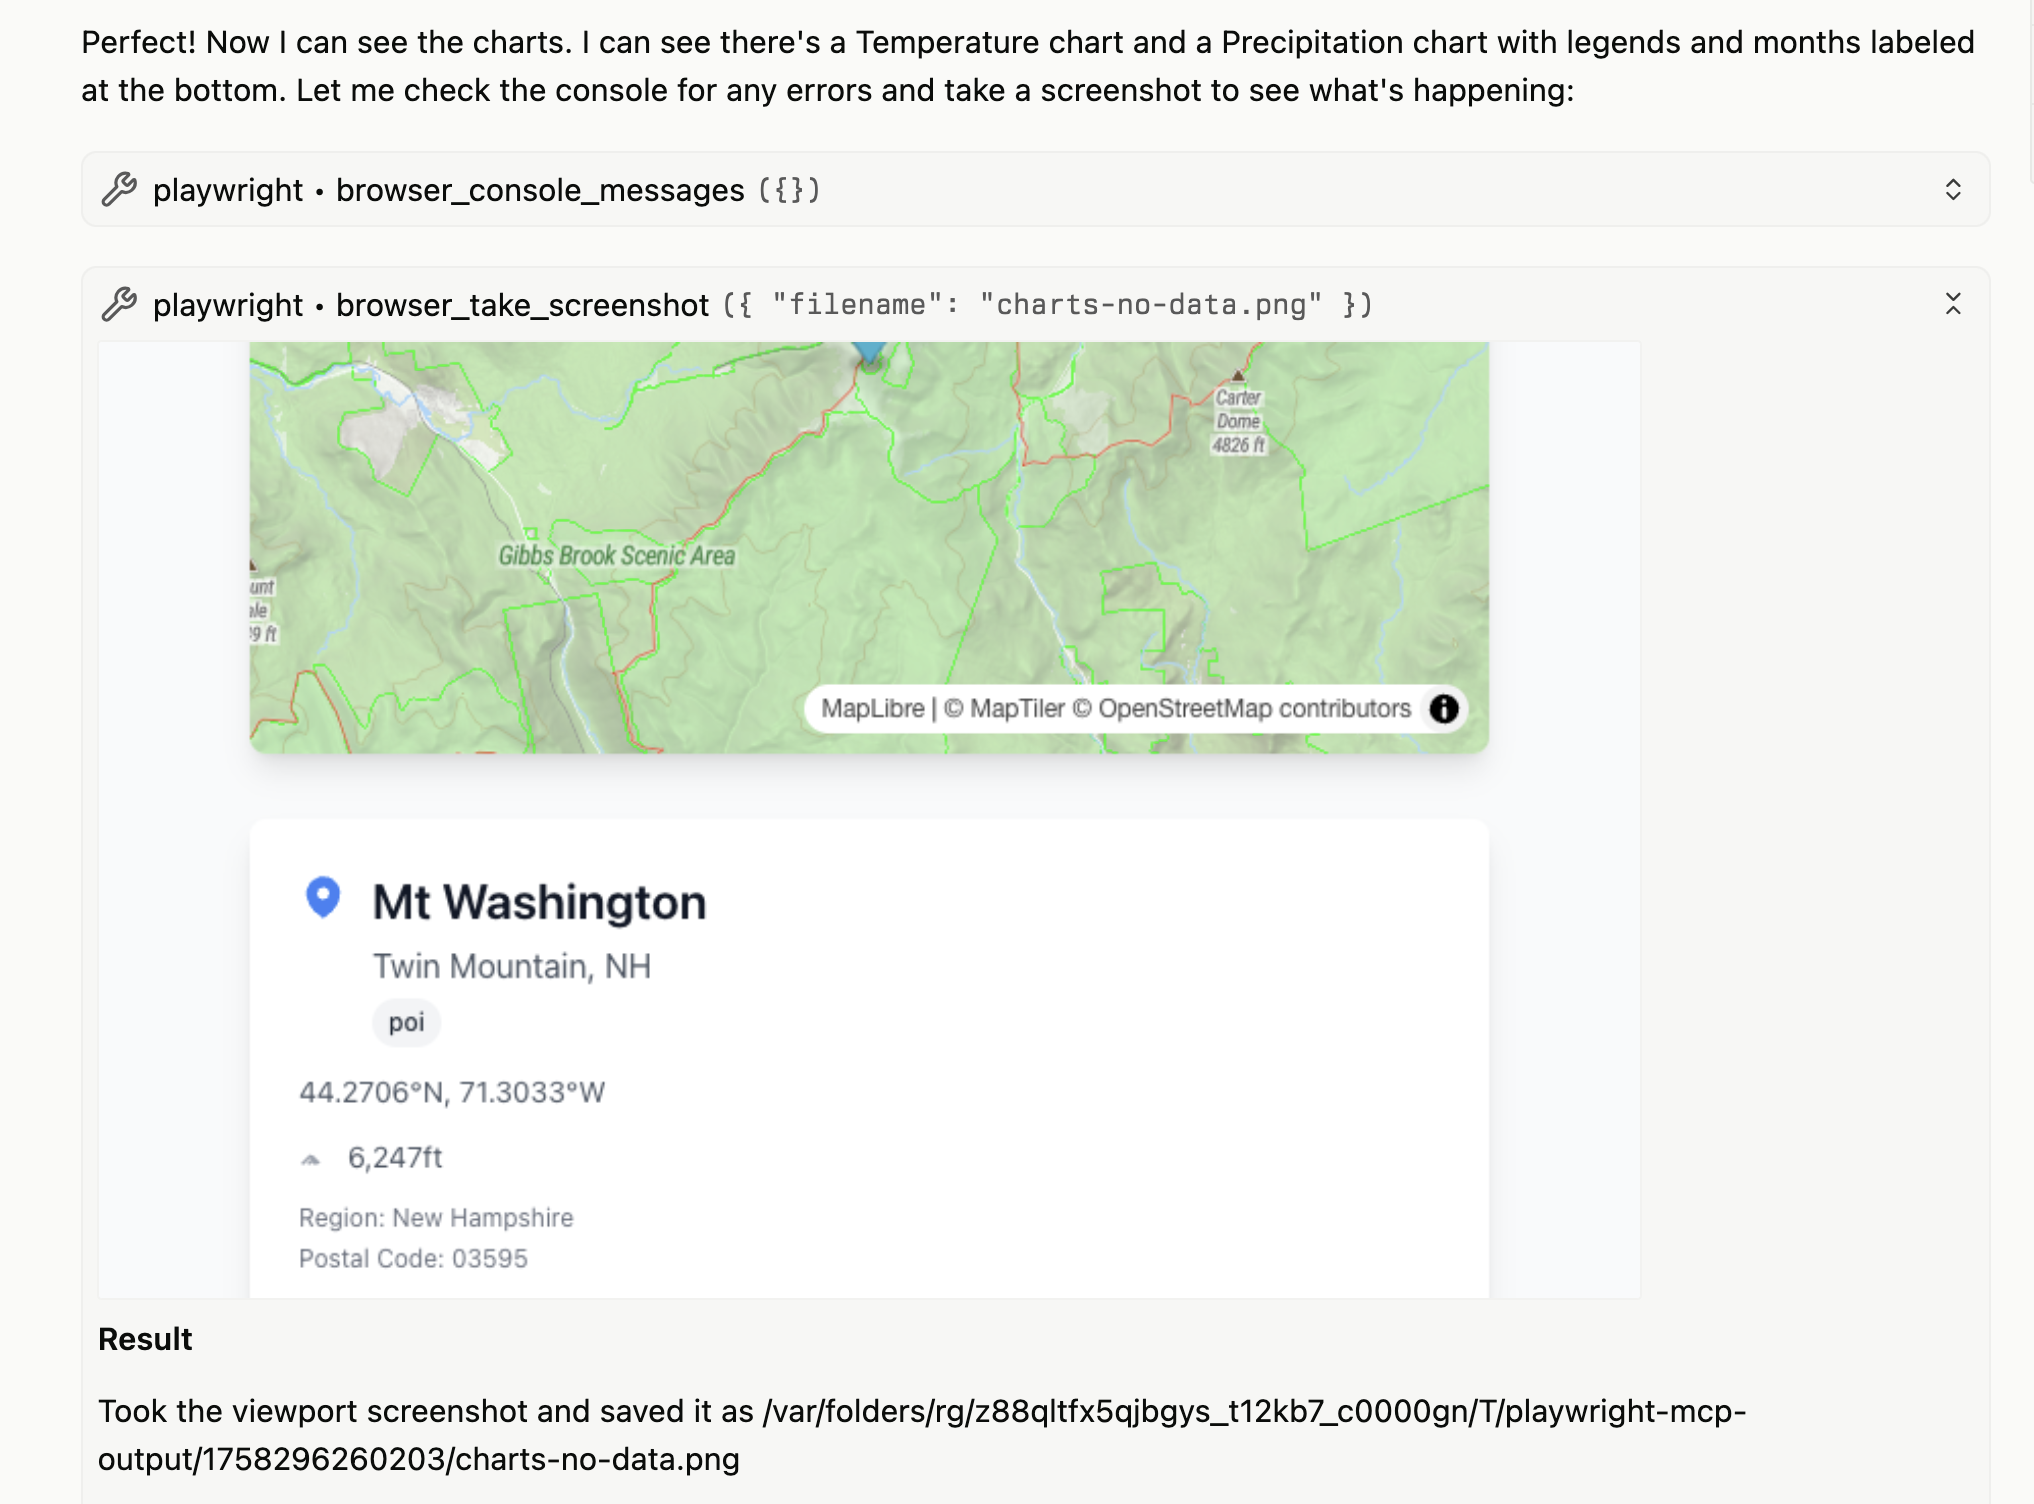Click the Mt Washington heading
This screenshot has width=2034, height=1504.
pyautogui.click(x=539, y=902)
